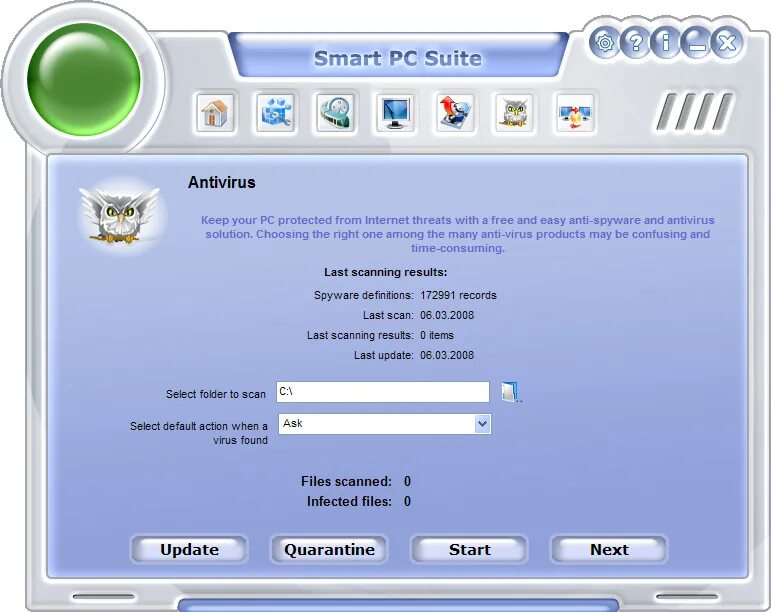Click into the scan folder path field
The width and height of the screenshot is (771, 612).
(x=383, y=392)
